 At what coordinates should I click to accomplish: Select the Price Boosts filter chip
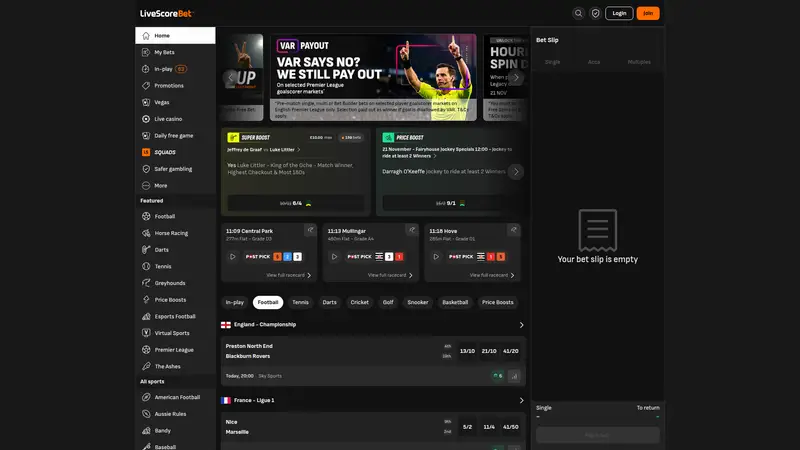(x=497, y=303)
